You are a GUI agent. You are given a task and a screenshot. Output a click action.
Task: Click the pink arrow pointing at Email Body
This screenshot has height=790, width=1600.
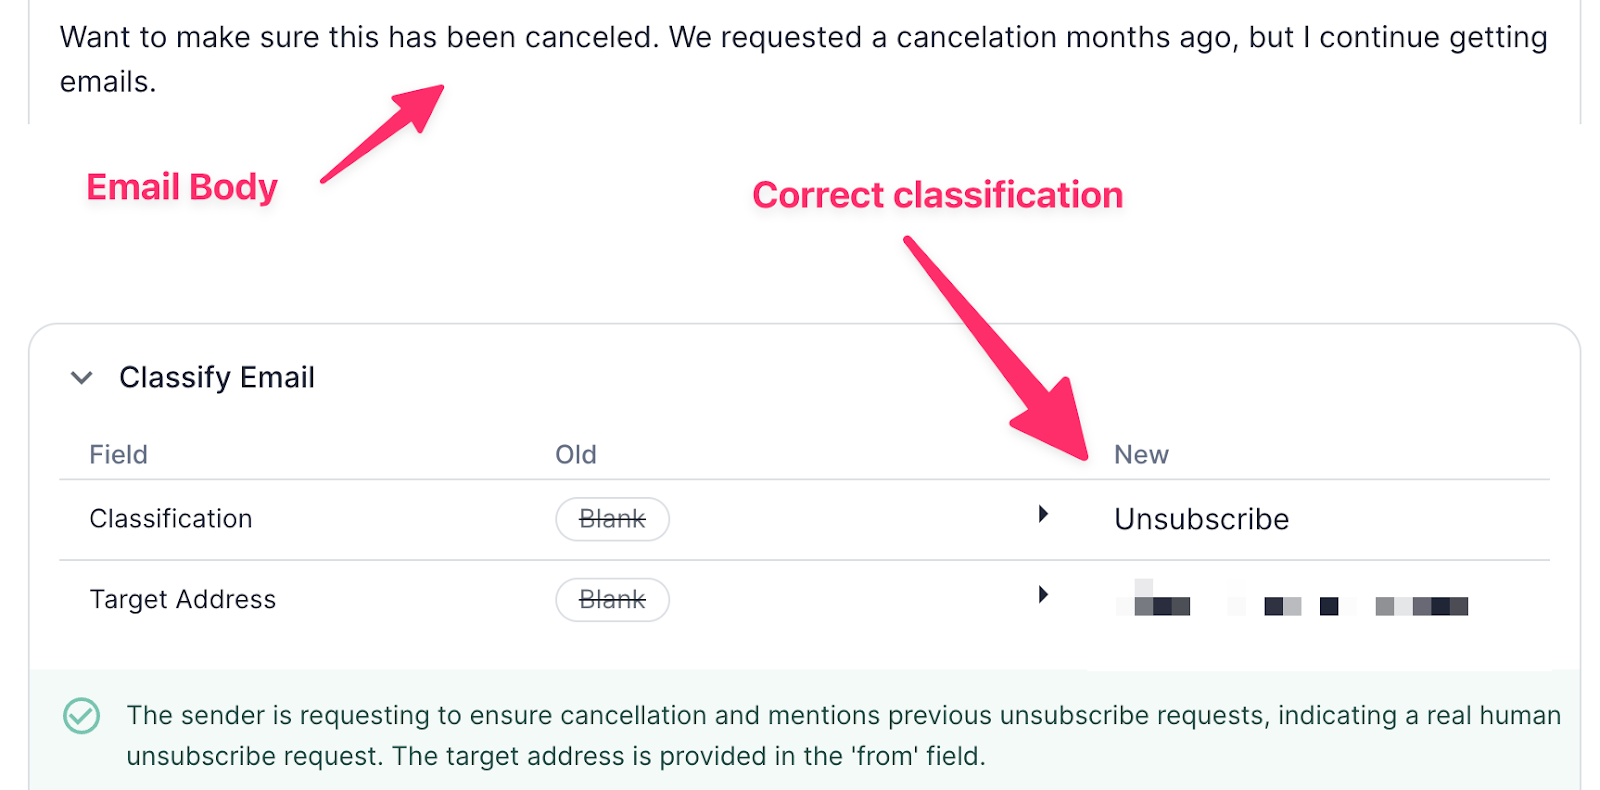pyautogui.click(x=380, y=135)
